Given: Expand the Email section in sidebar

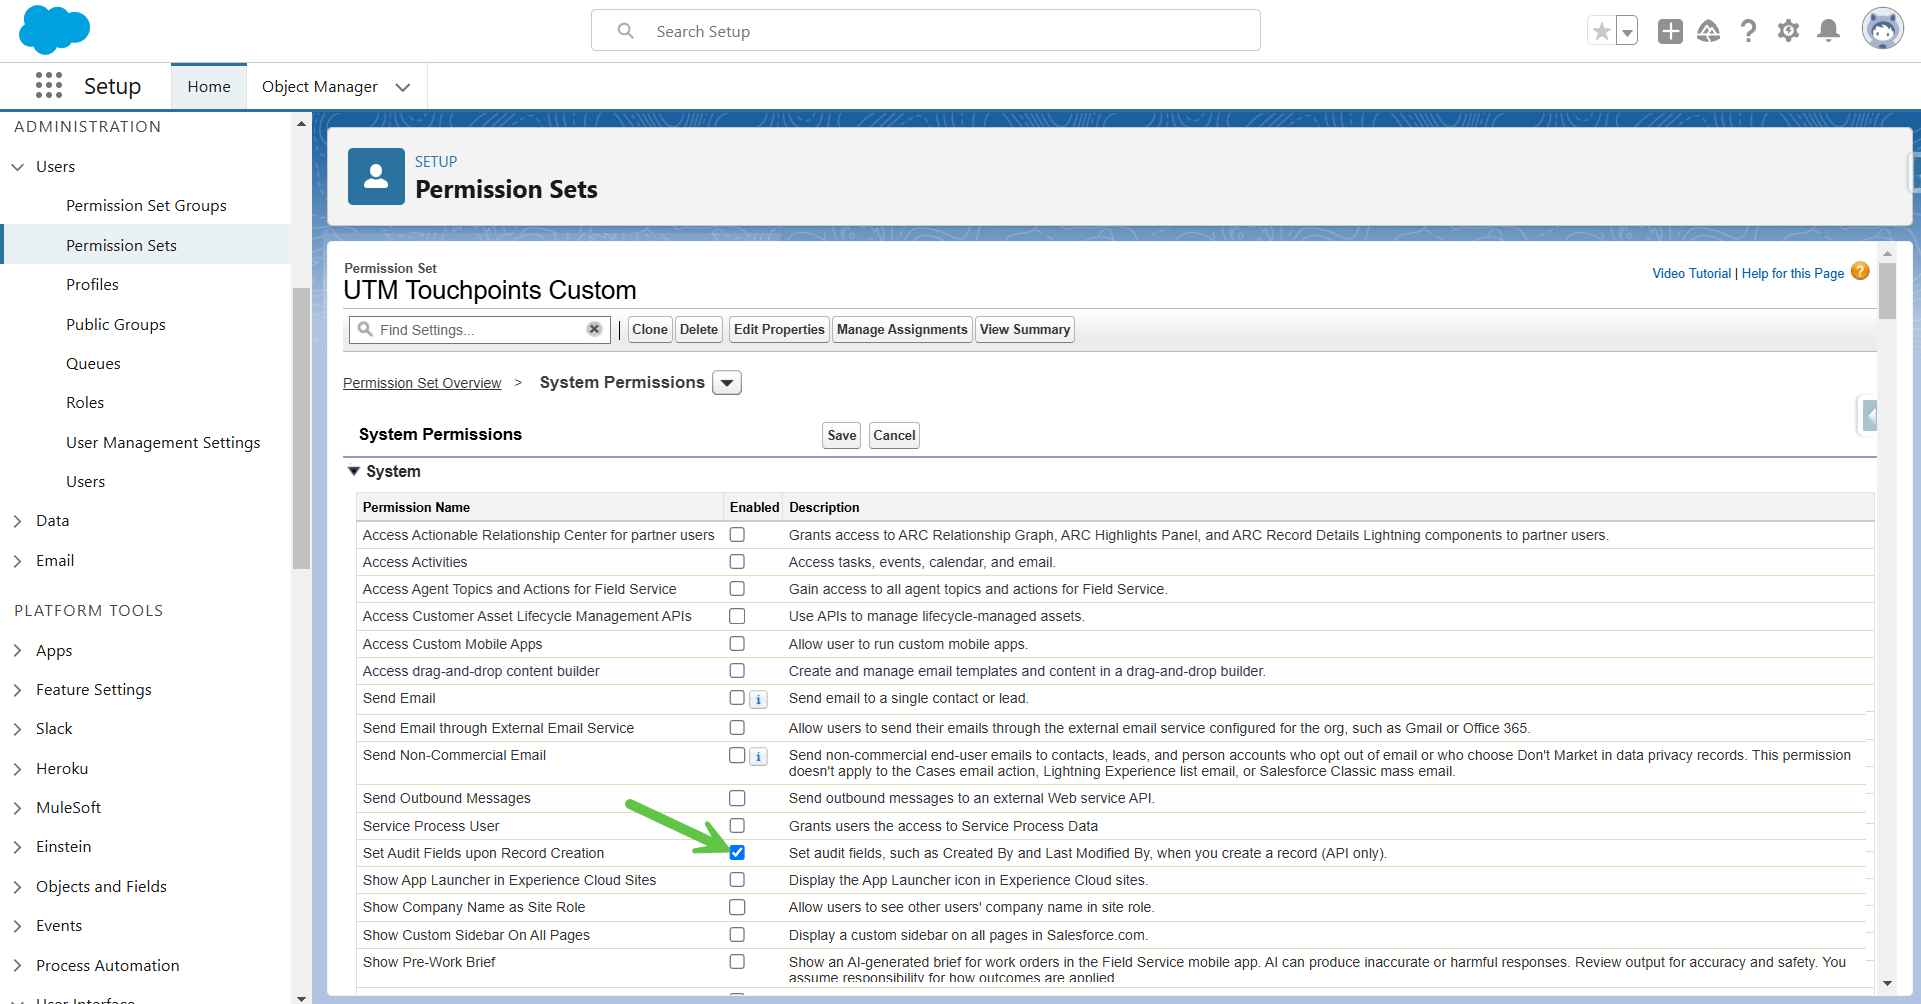Looking at the screenshot, I should [17, 561].
